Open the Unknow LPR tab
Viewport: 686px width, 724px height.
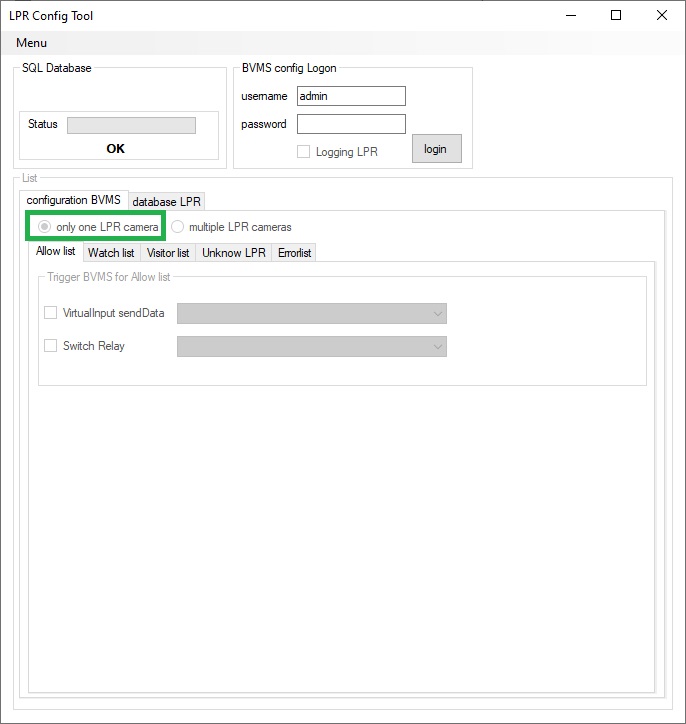[234, 253]
